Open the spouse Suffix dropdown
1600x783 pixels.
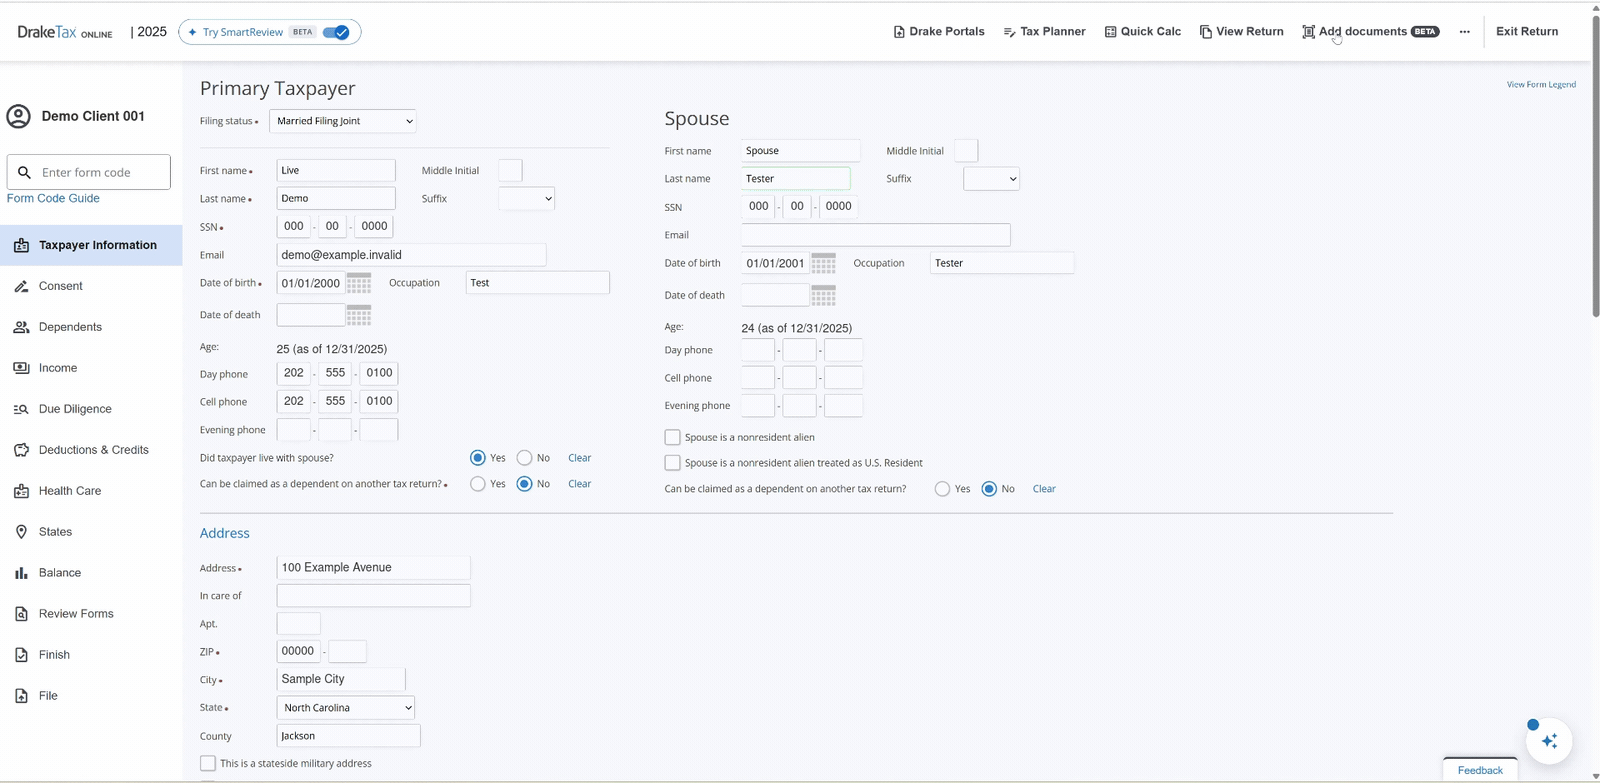pyautogui.click(x=991, y=179)
